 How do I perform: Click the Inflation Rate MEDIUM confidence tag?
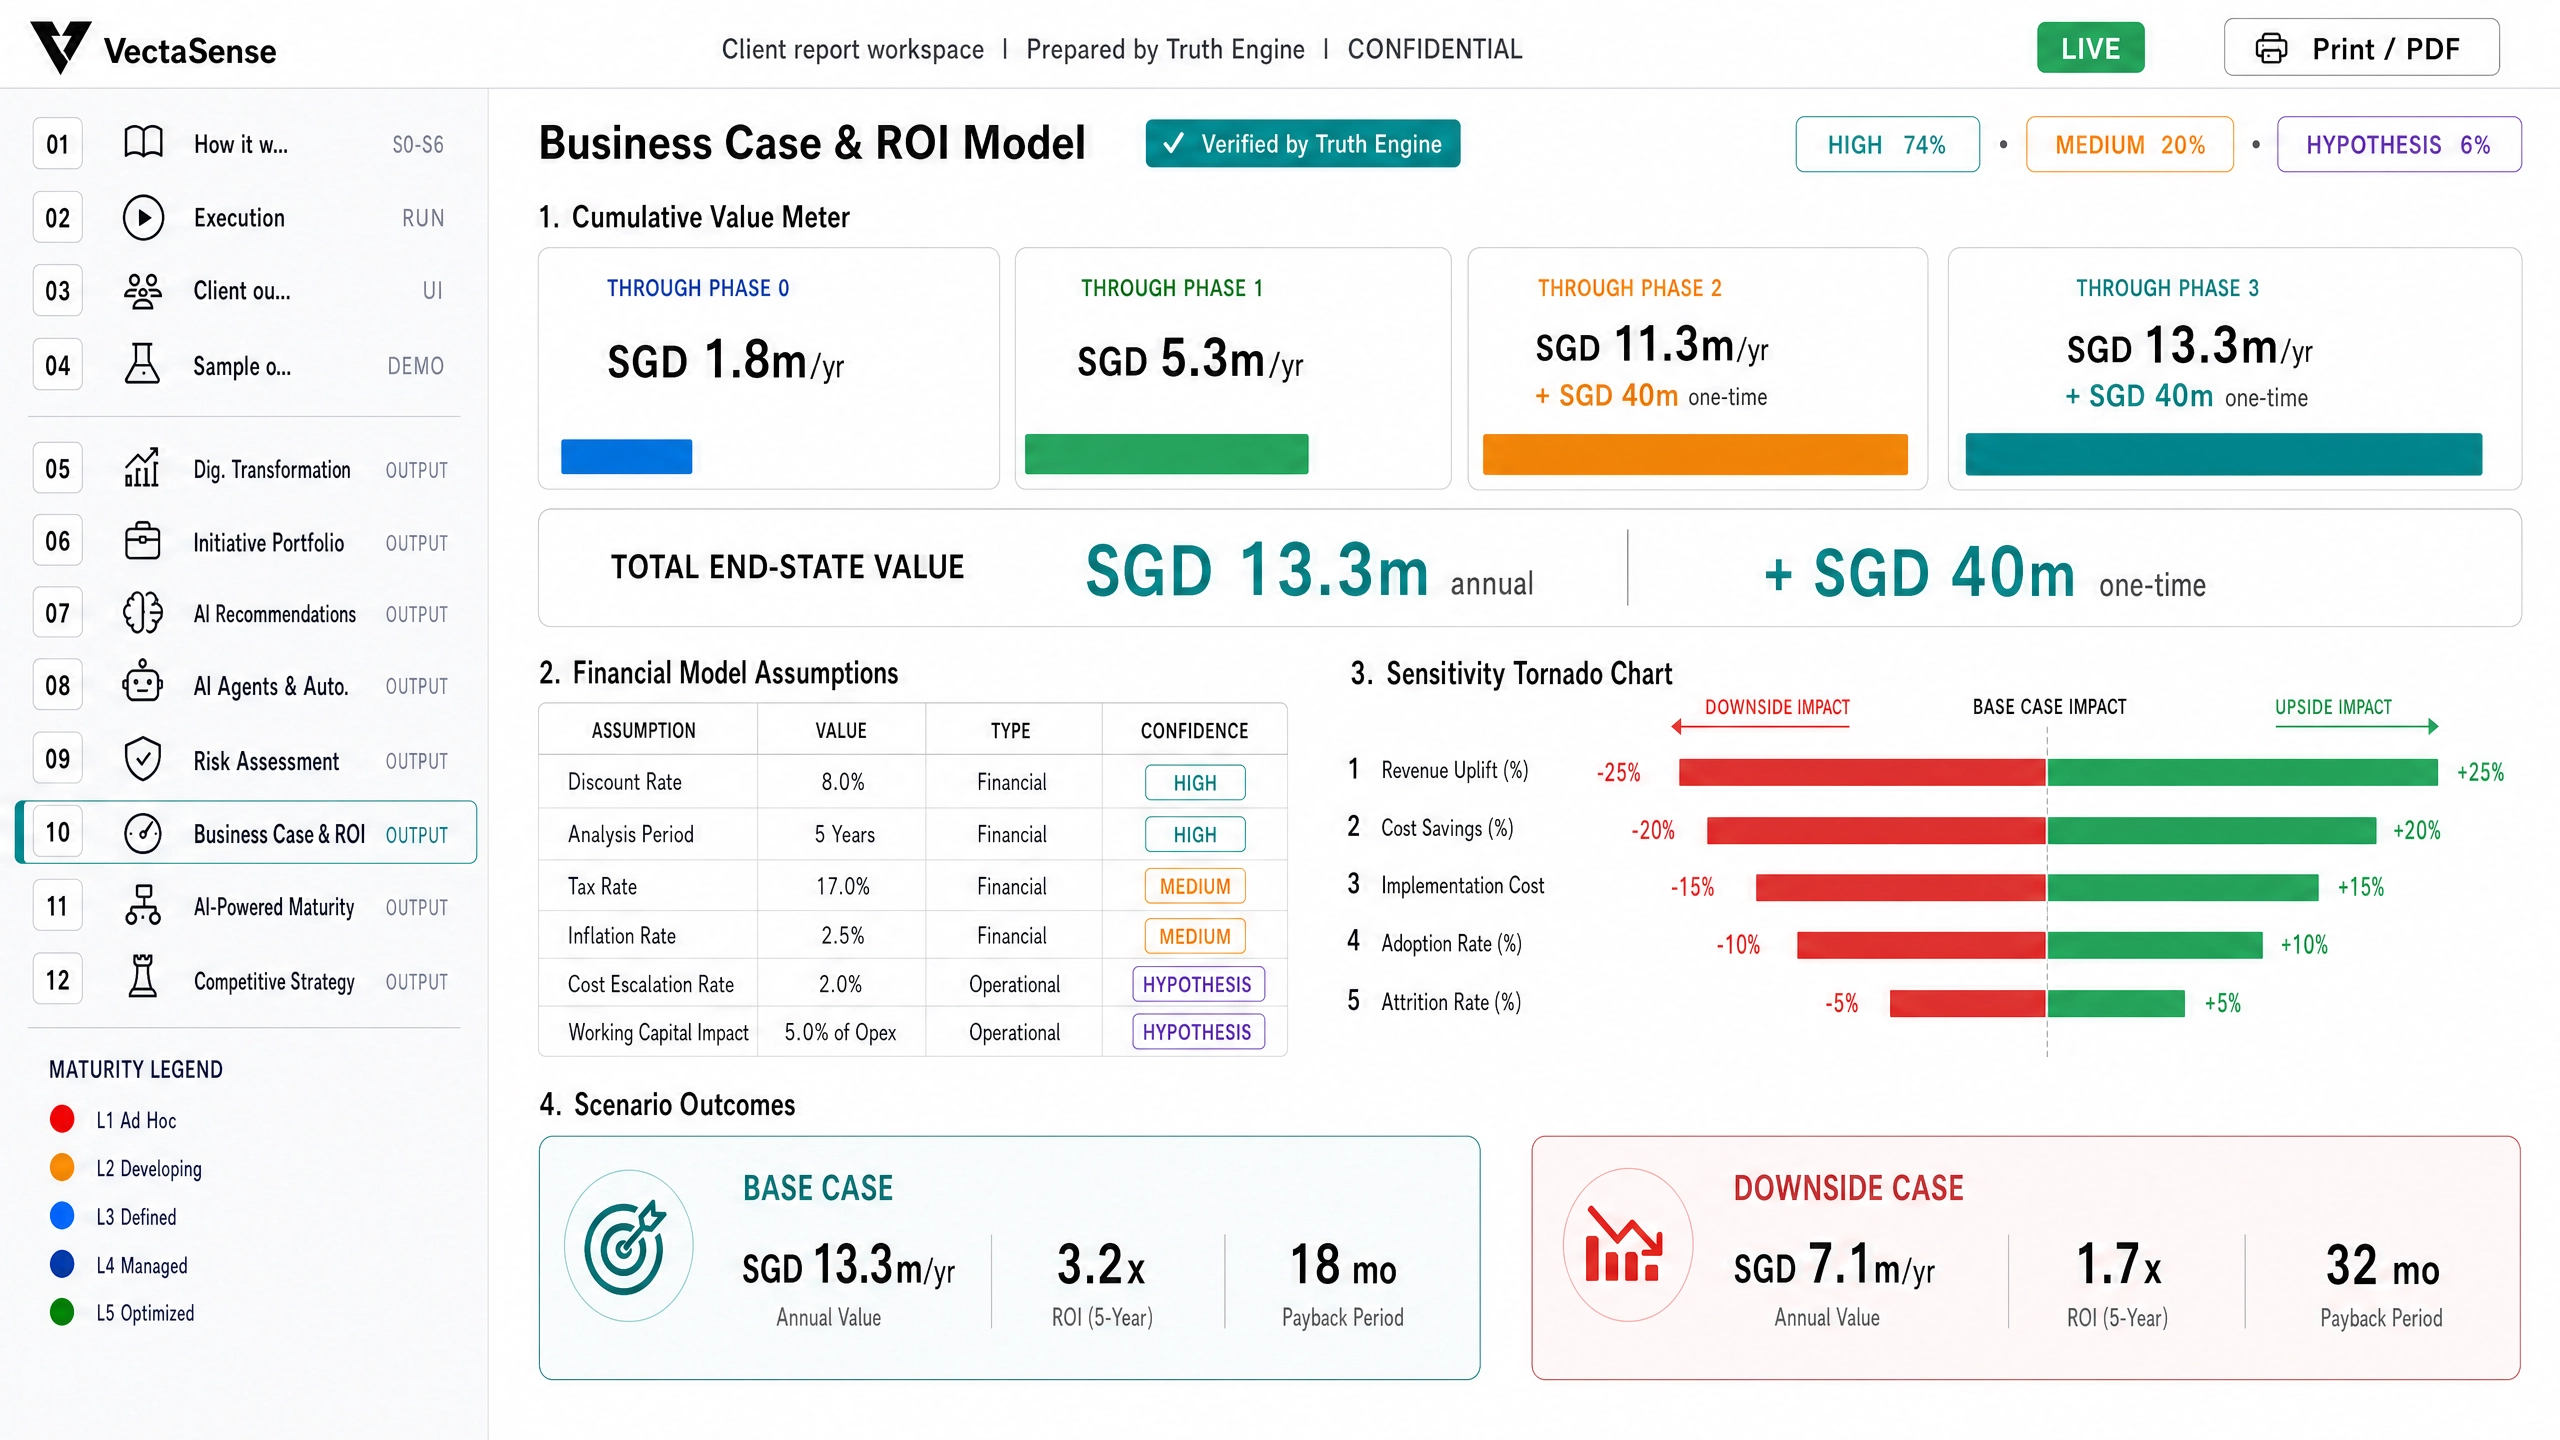(1195, 936)
